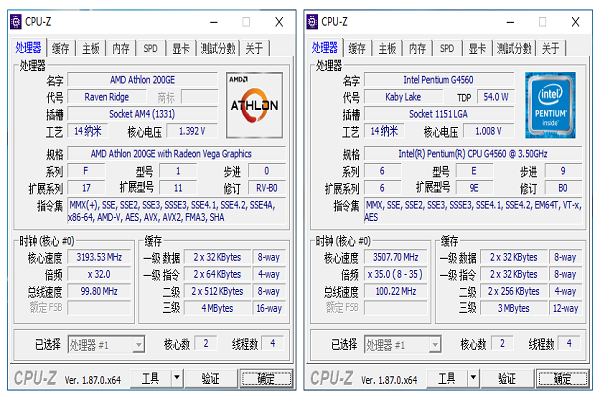Screen dimensions: 600x400
Task: Click the Intel Pentium G4560 name field
Action: 439,80
